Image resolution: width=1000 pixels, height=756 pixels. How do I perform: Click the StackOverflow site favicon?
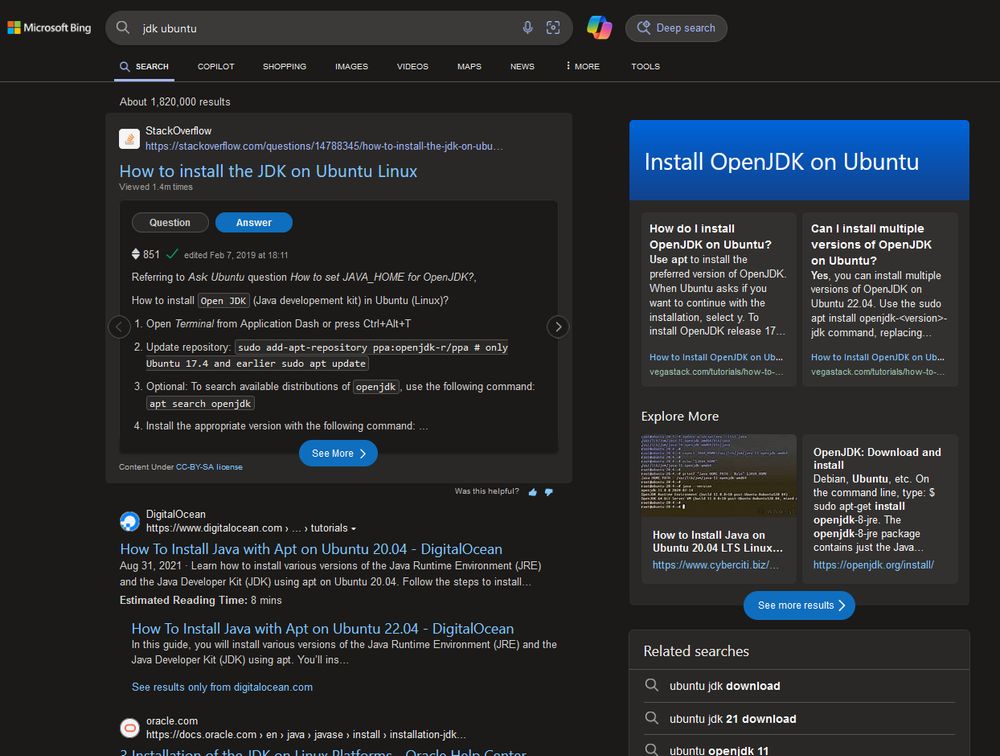(129, 138)
